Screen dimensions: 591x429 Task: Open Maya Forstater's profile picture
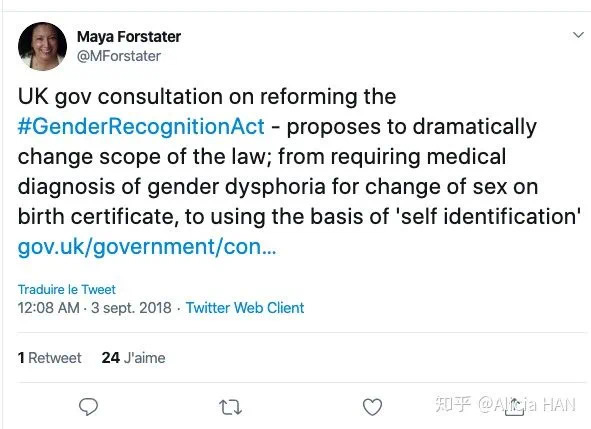pos(43,46)
